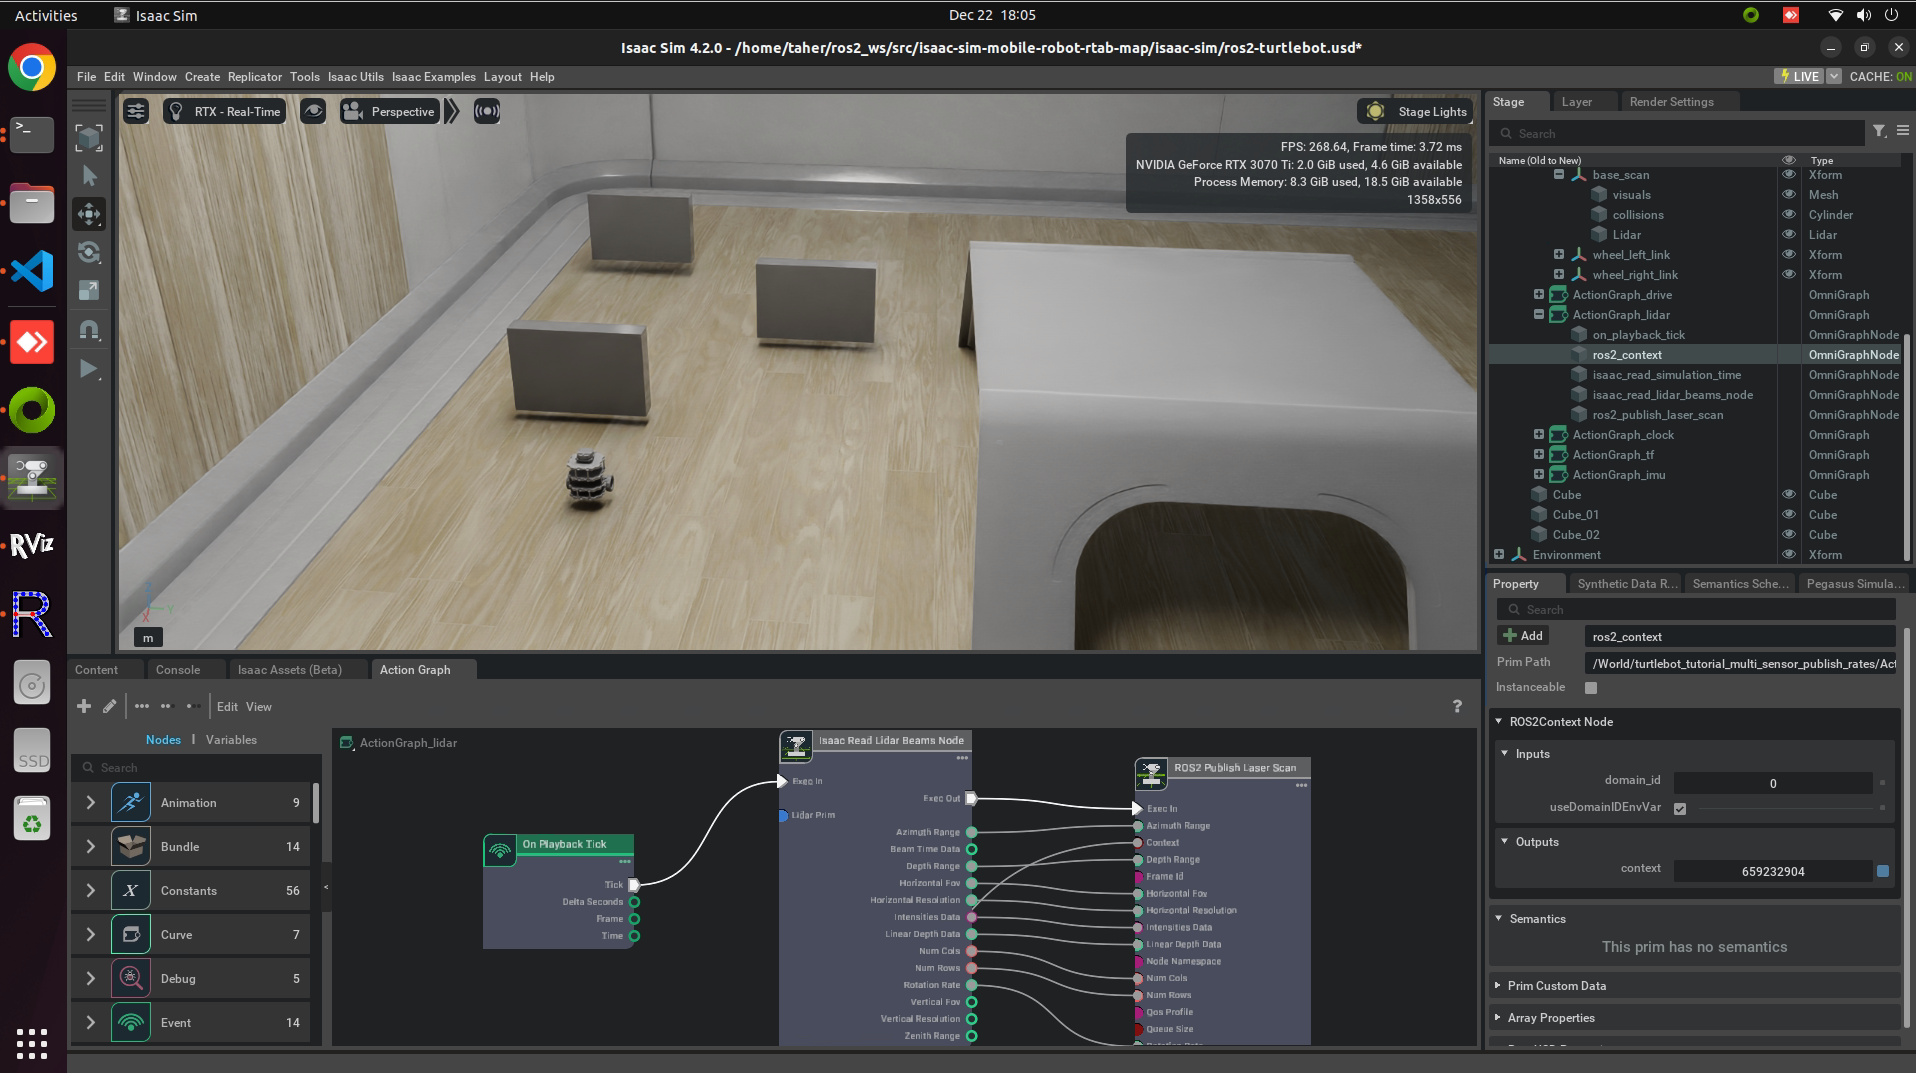1916x1073 pixels.
Task: Switch to Variables list in Action Graph
Action: click(x=231, y=739)
